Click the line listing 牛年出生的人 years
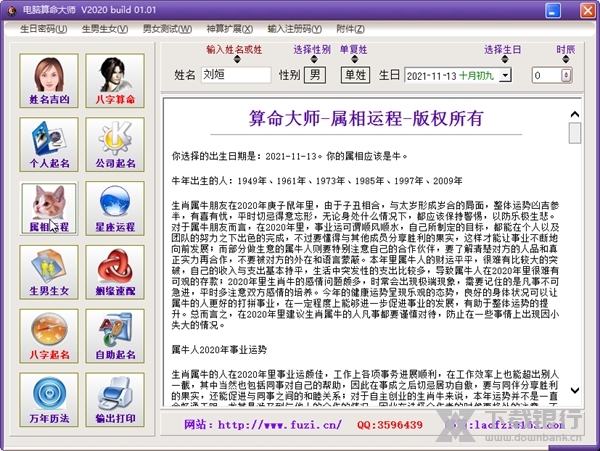 pos(317,181)
